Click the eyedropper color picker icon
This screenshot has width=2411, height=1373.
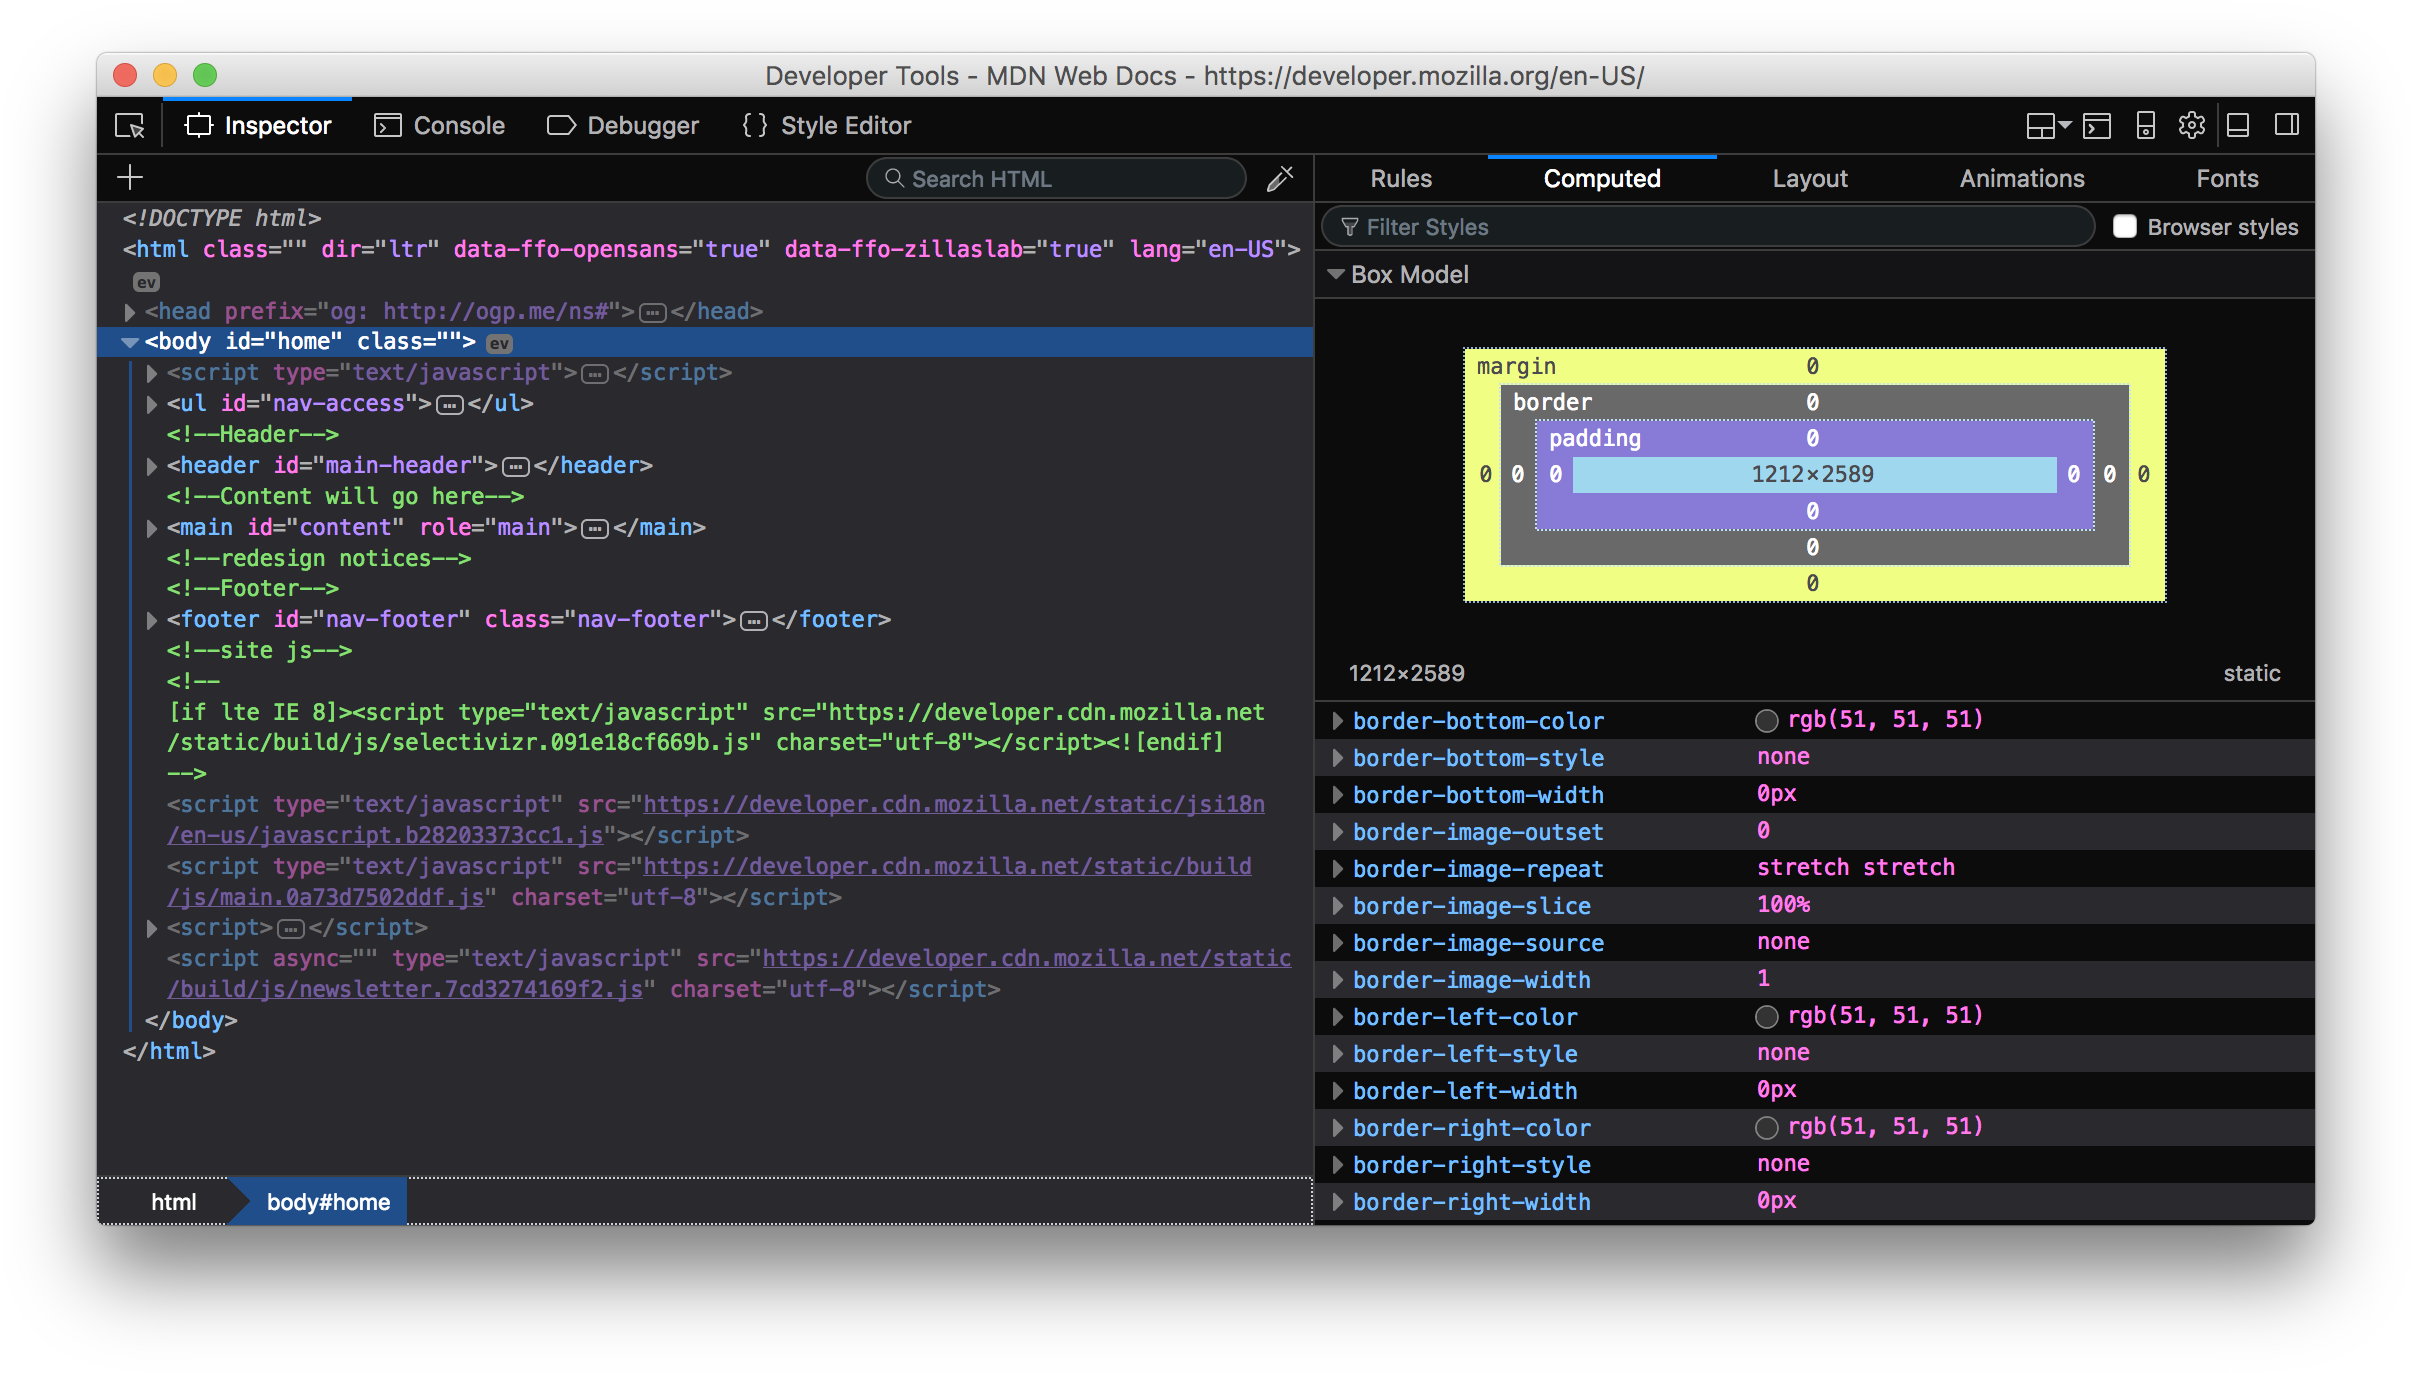coord(1280,179)
